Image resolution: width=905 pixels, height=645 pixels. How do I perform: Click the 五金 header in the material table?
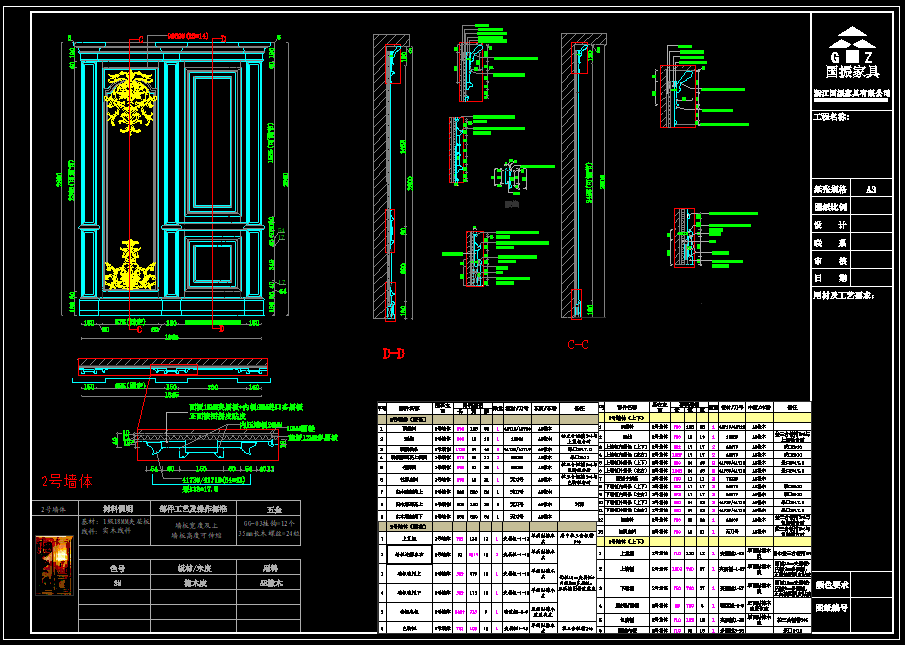[261, 509]
